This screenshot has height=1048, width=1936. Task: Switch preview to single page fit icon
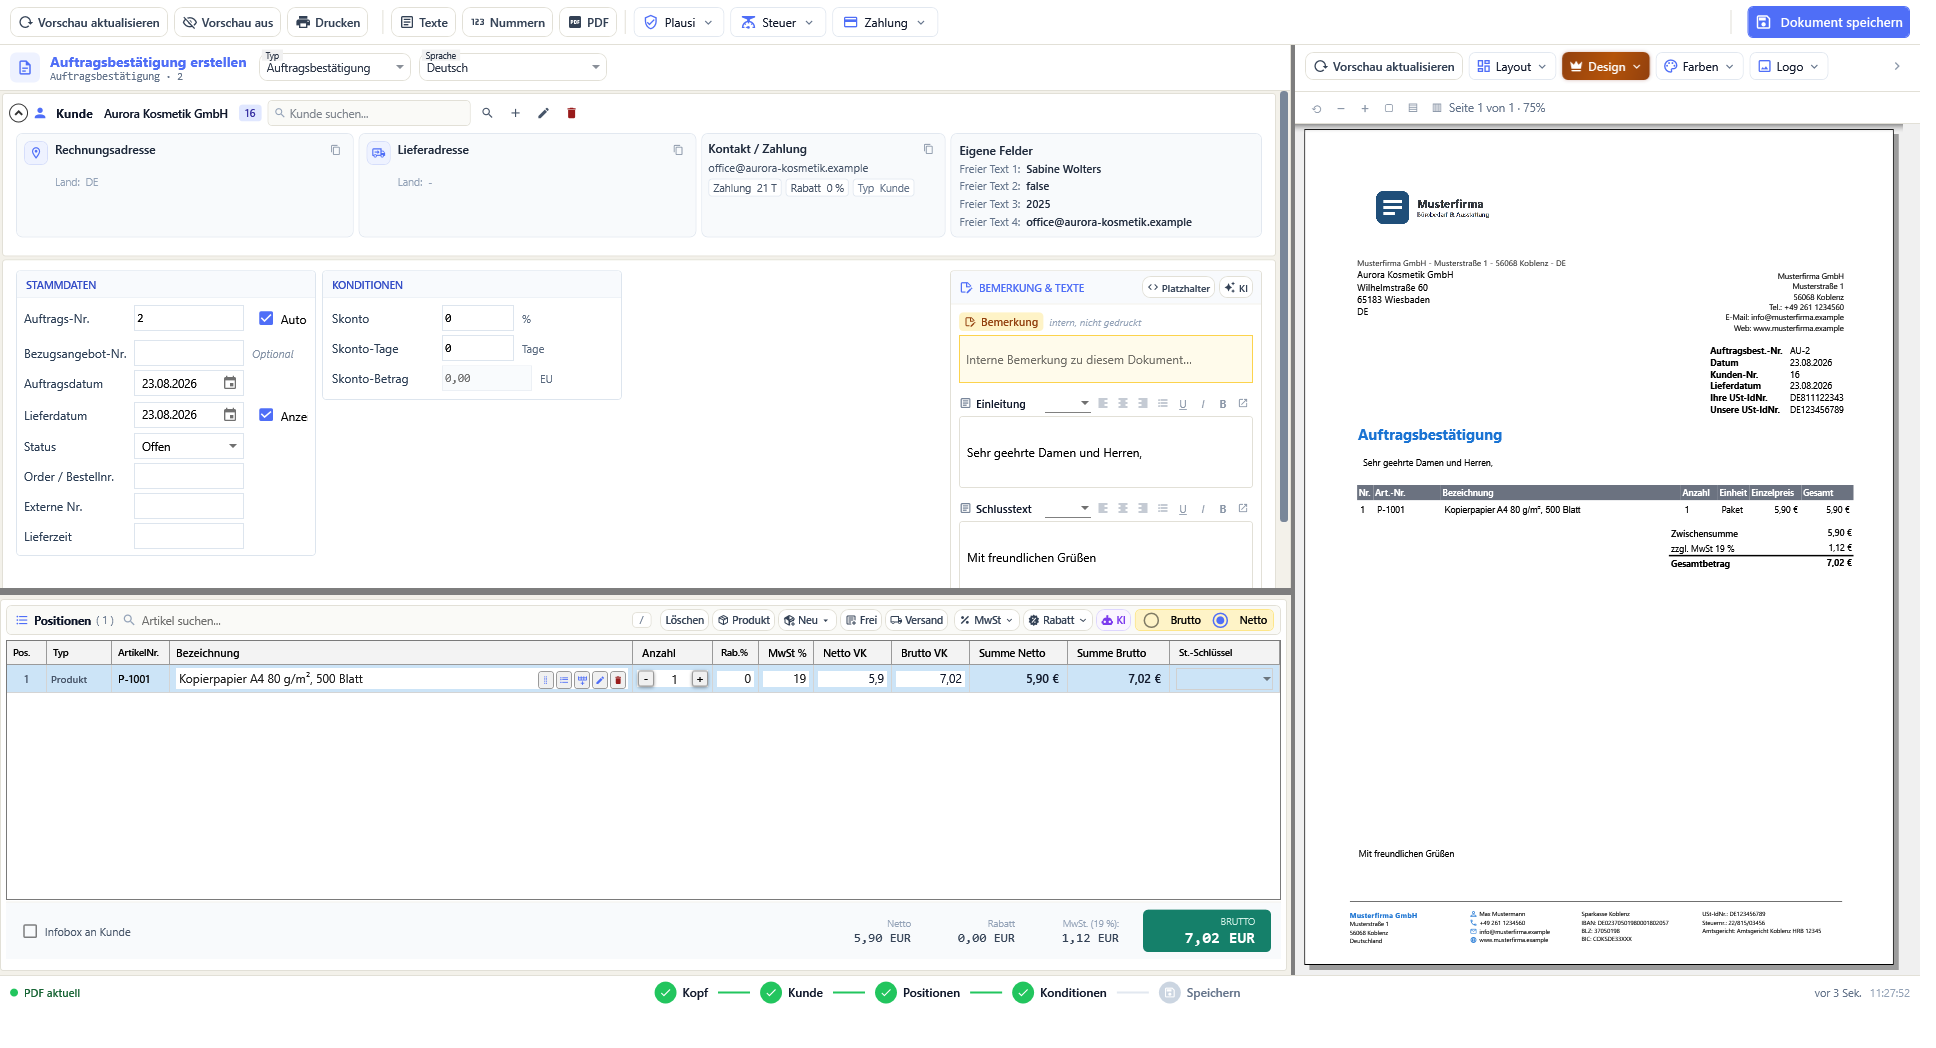click(x=1389, y=108)
